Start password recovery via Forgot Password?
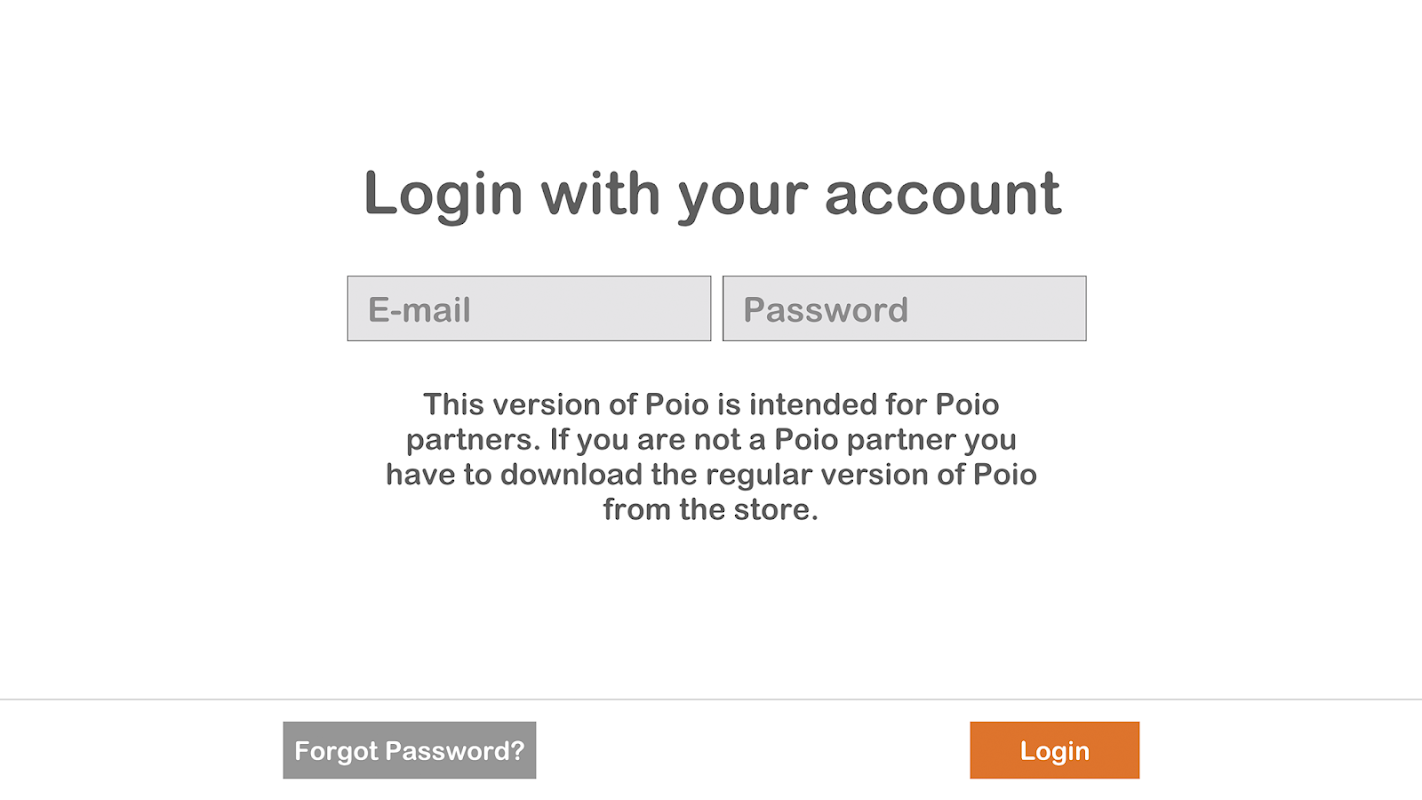Viewport: 1422px width, 800px height. click(409, 750)
